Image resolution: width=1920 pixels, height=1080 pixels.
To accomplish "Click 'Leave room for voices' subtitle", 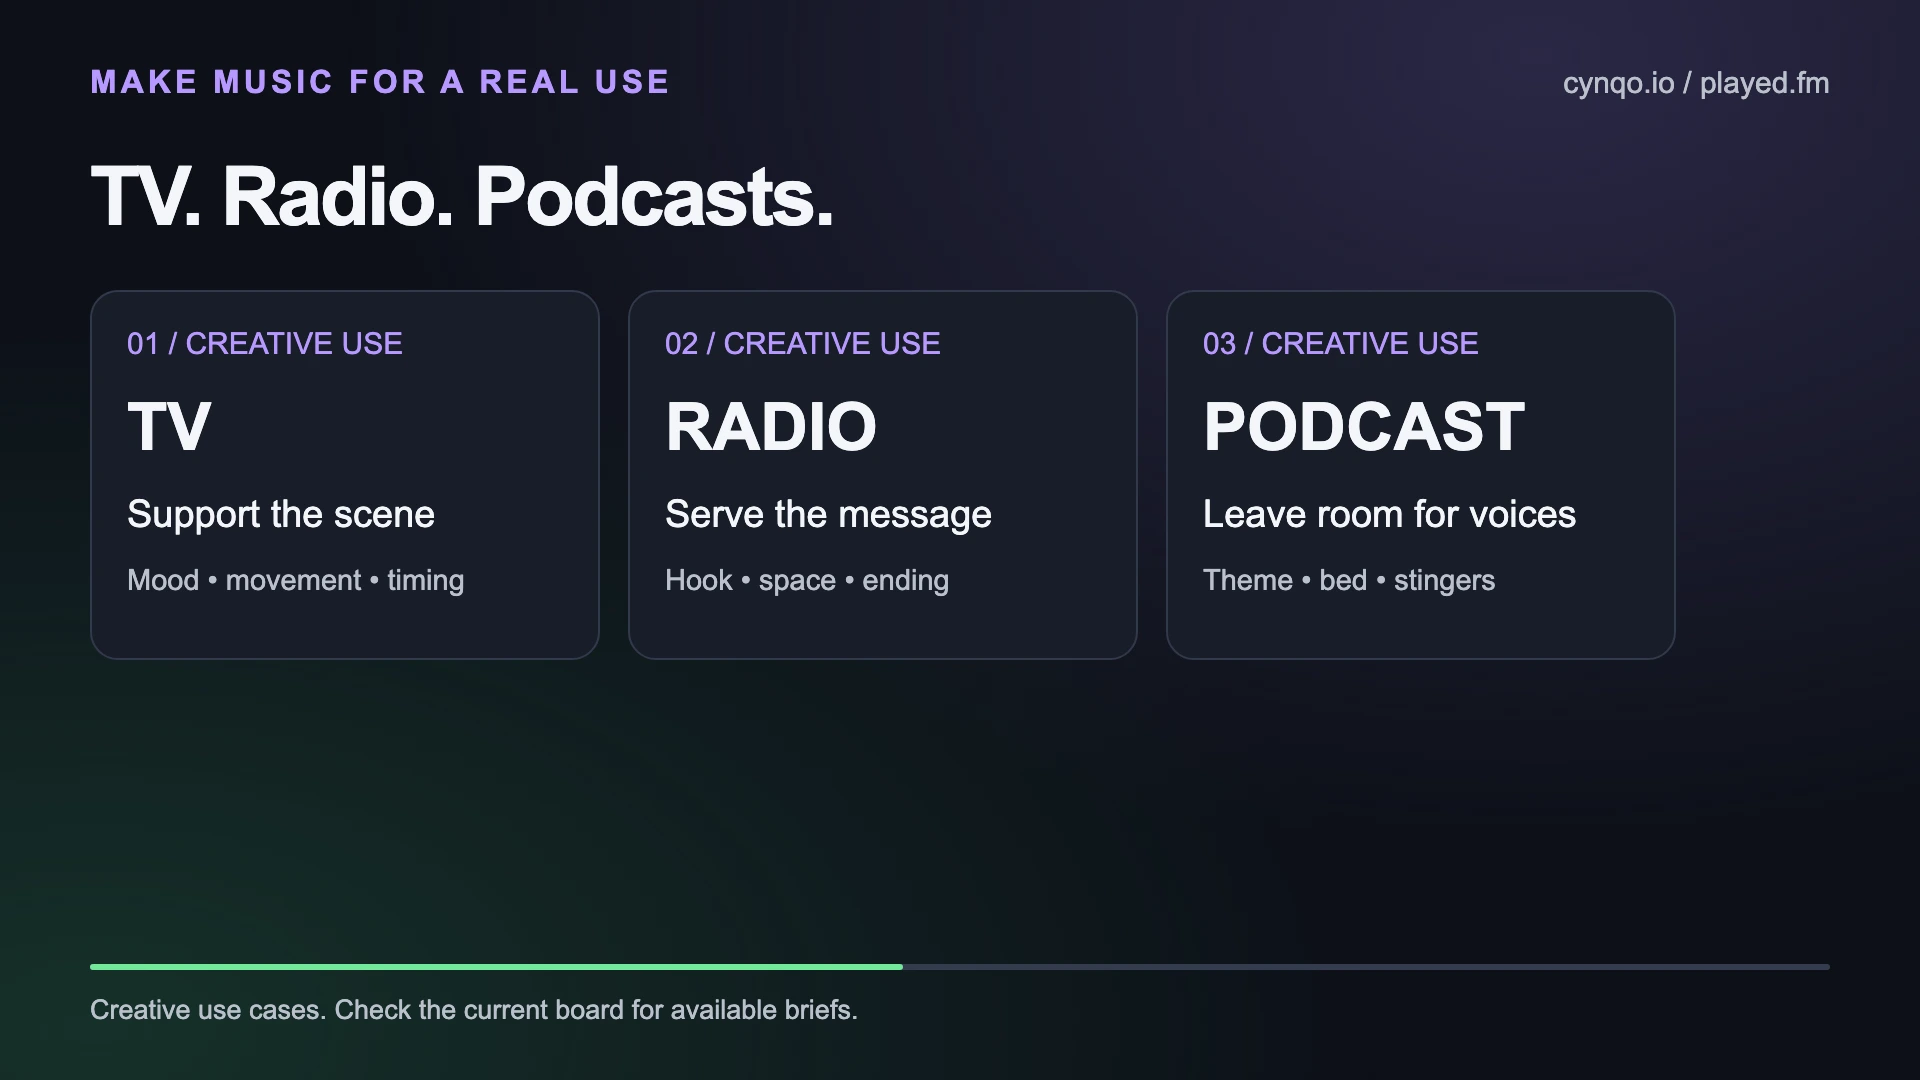I will 1390,514.
